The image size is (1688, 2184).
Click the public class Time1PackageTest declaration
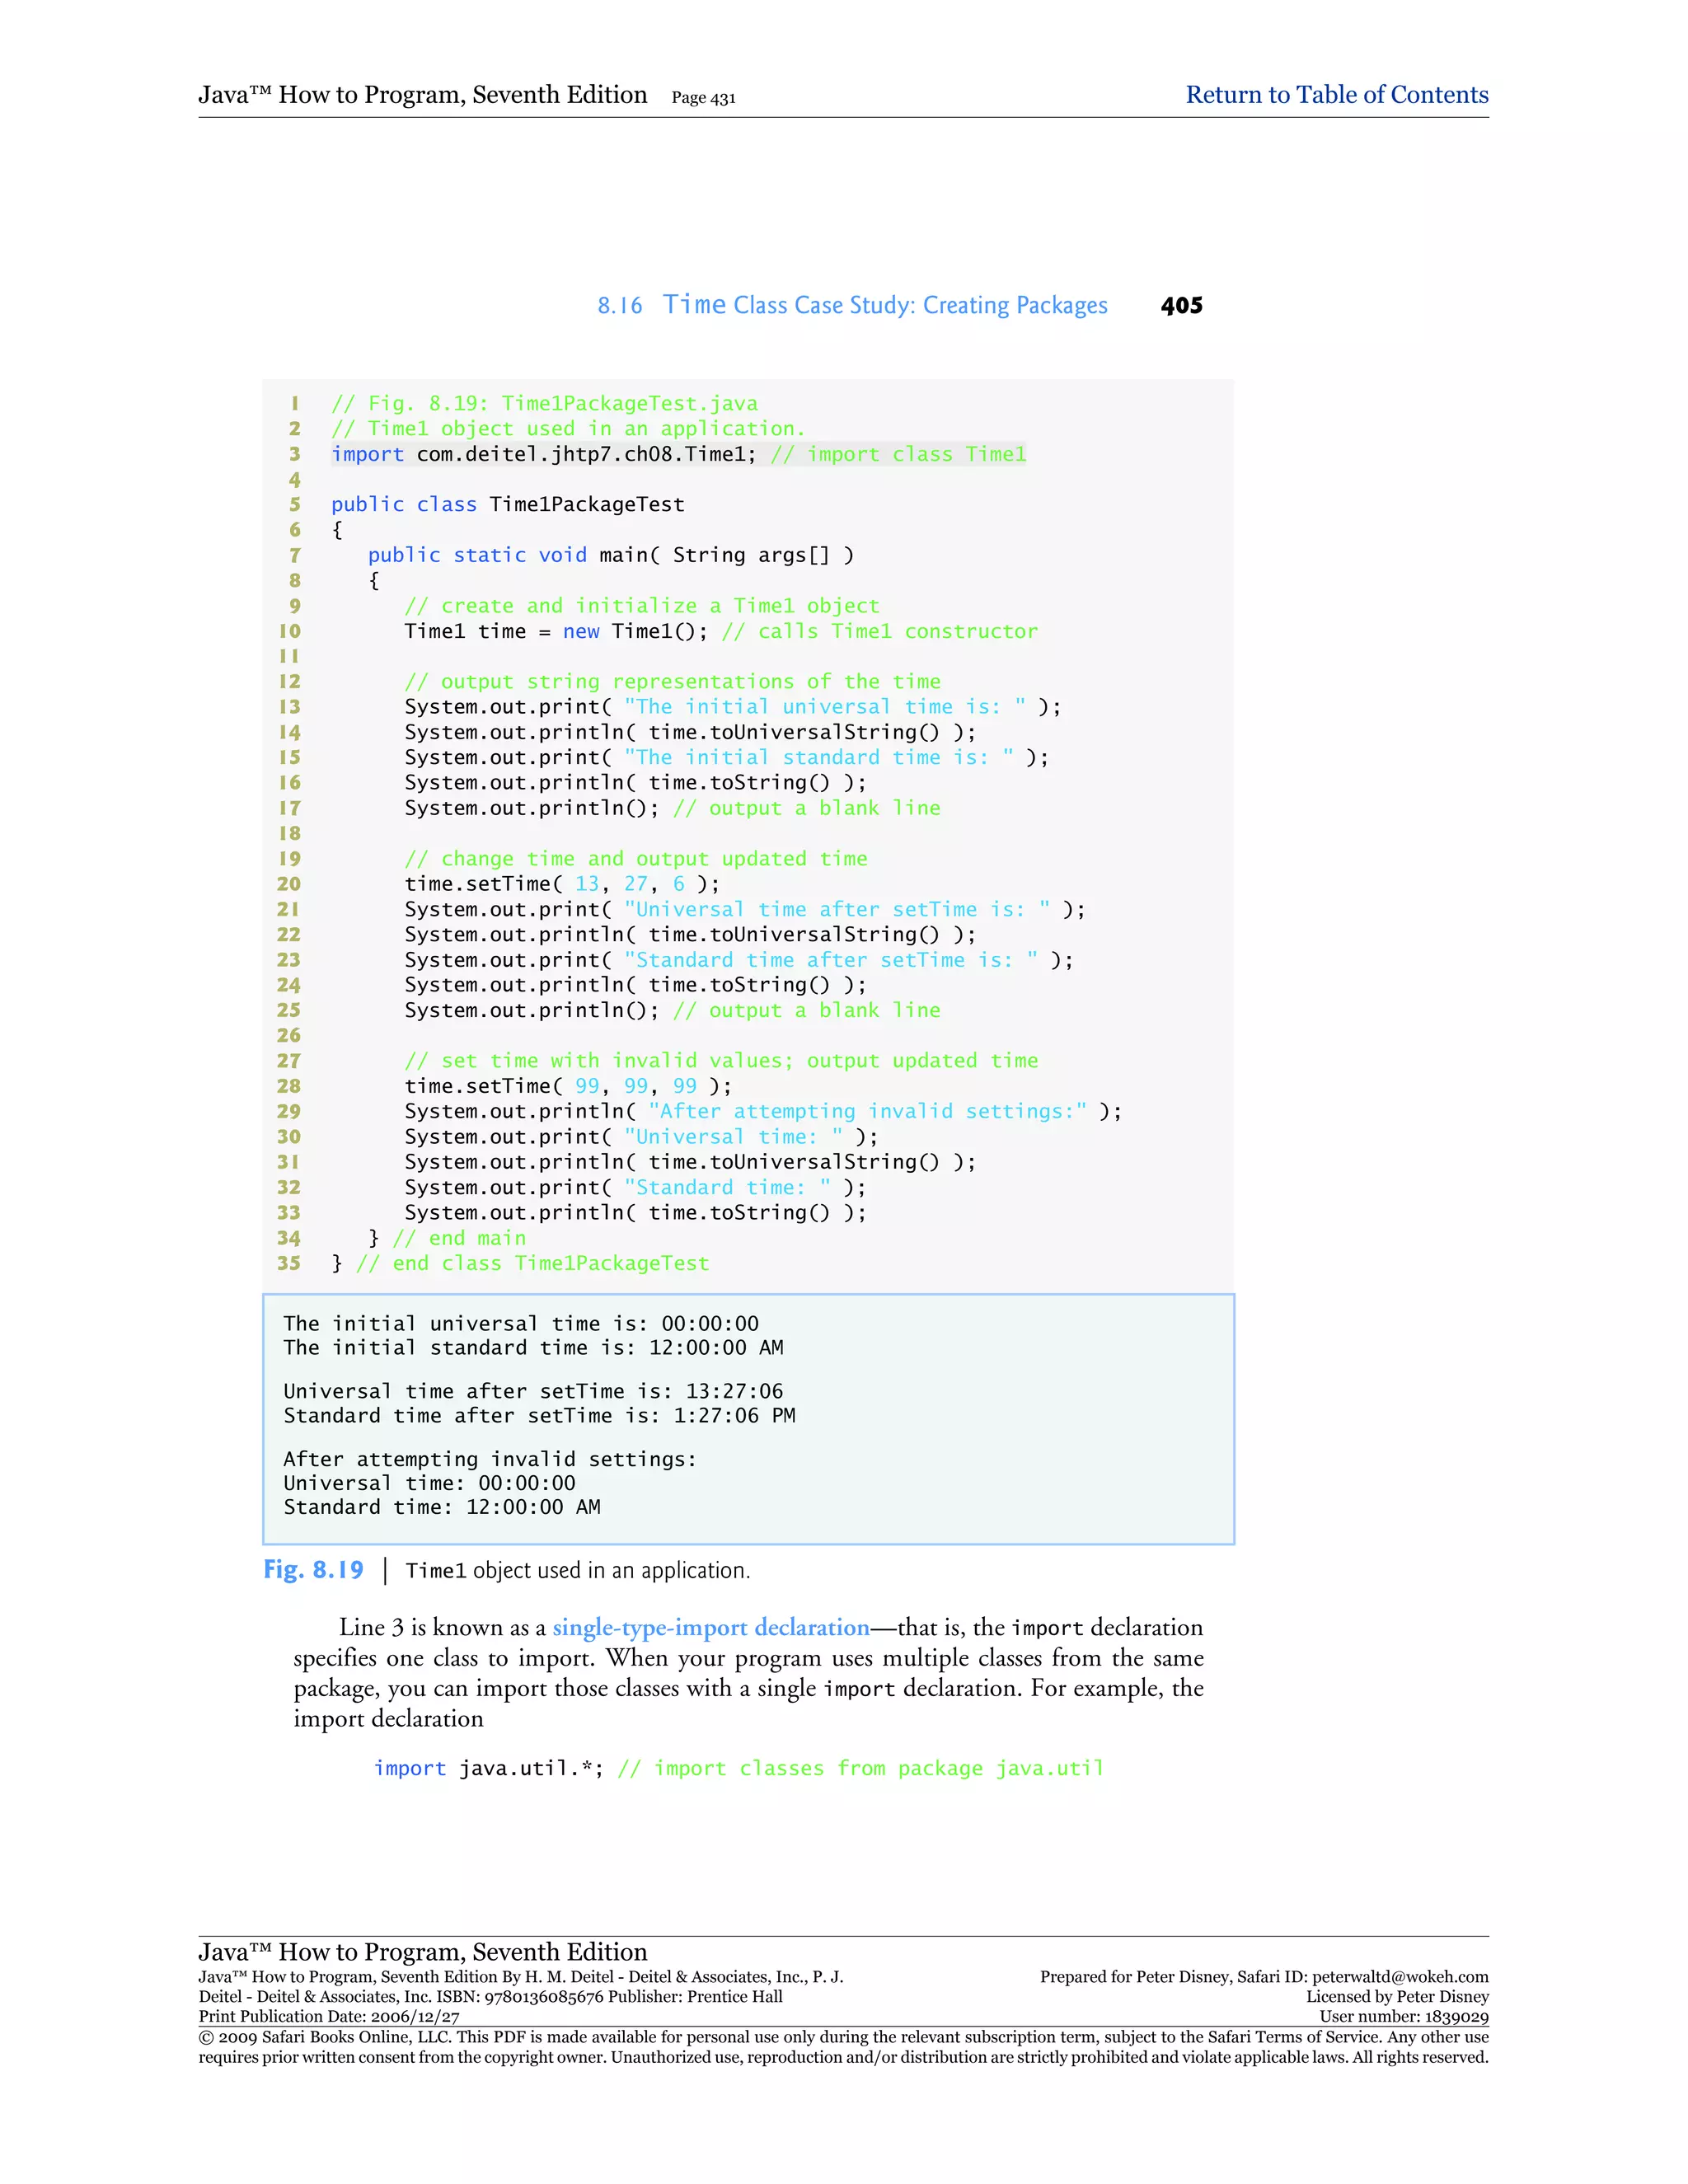tap(508, 504)
